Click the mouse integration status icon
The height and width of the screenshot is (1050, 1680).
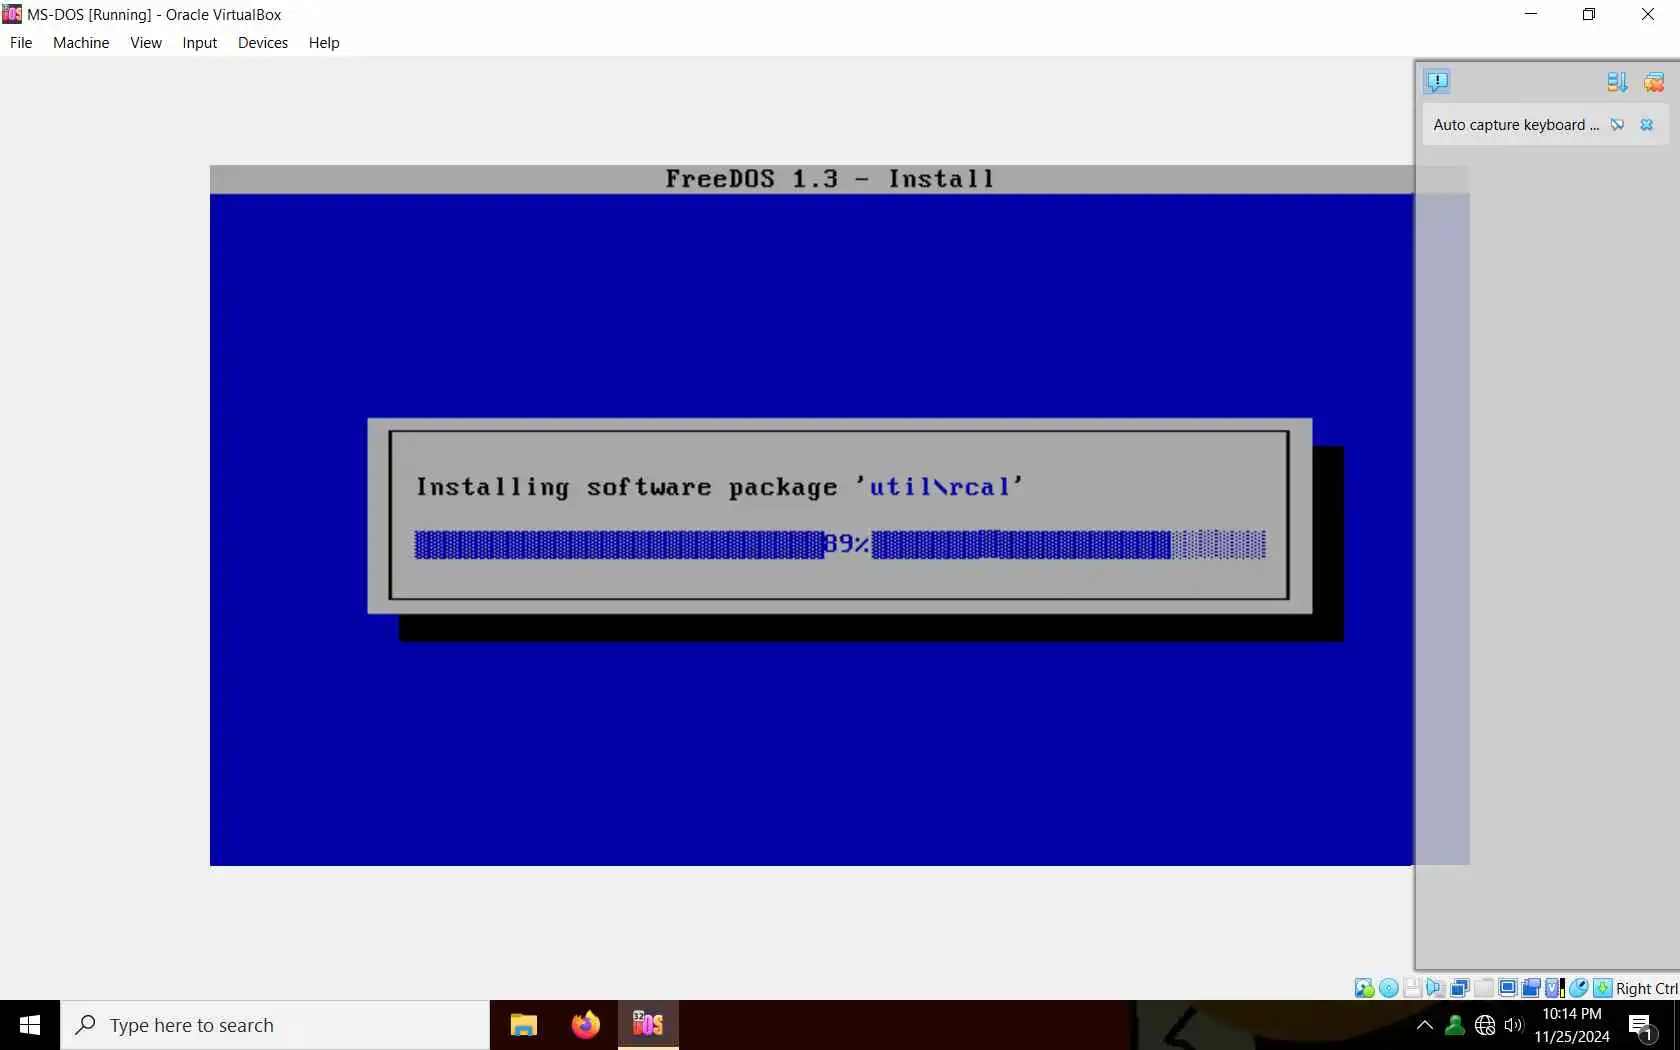[1578, 988]
